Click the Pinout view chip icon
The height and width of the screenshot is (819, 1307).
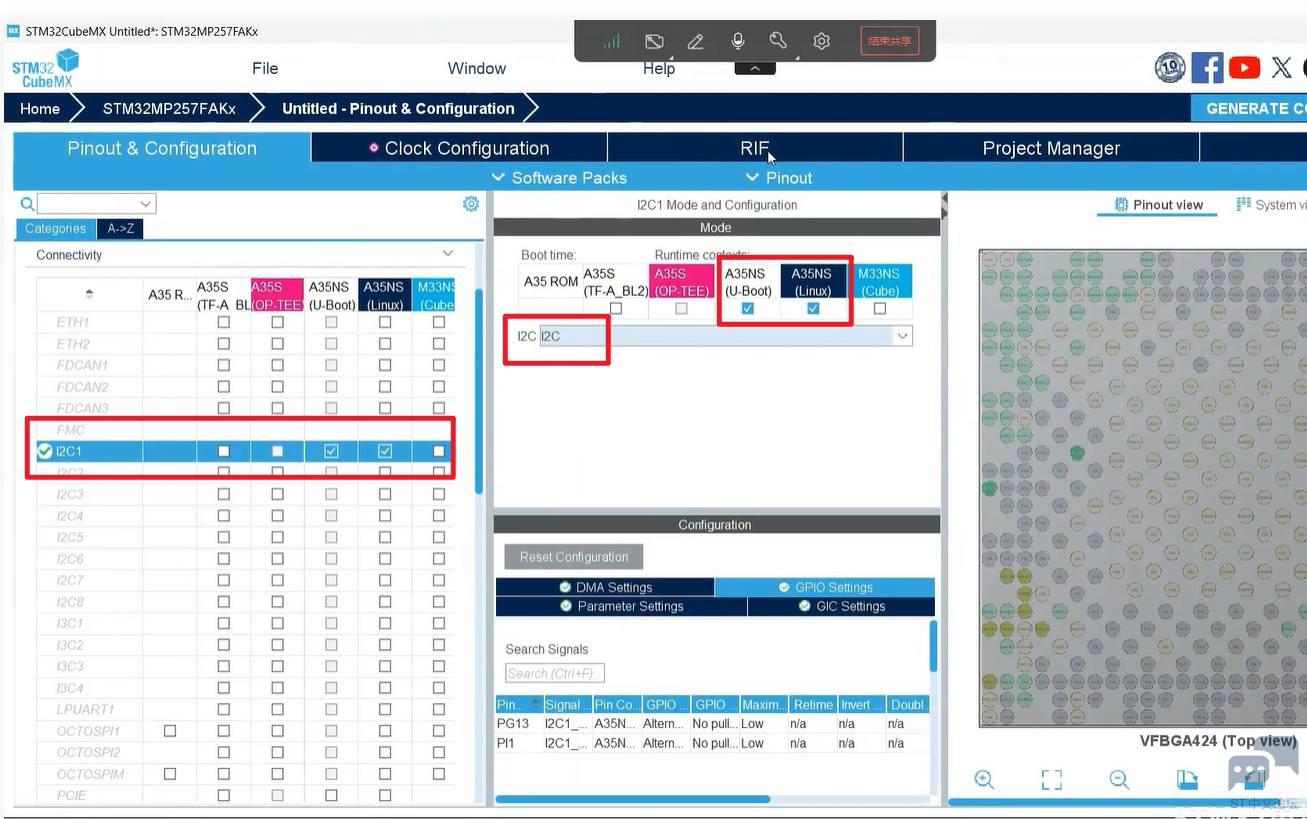(x=1121, y=204)
